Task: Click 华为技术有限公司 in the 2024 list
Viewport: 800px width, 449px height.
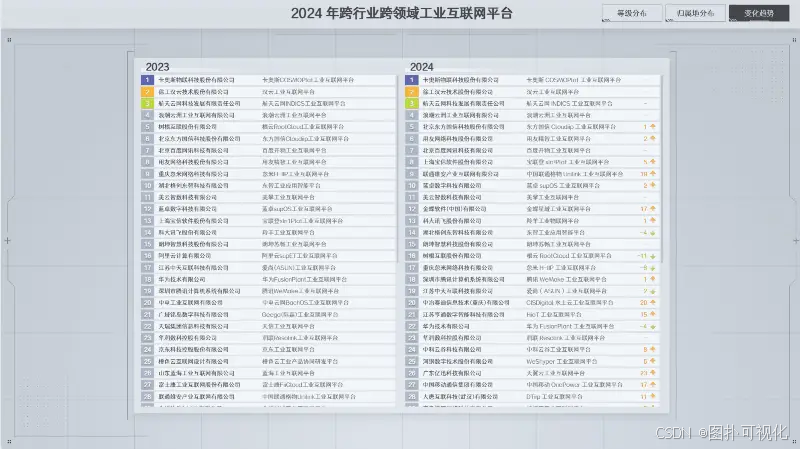Action: tap(446, 326)
